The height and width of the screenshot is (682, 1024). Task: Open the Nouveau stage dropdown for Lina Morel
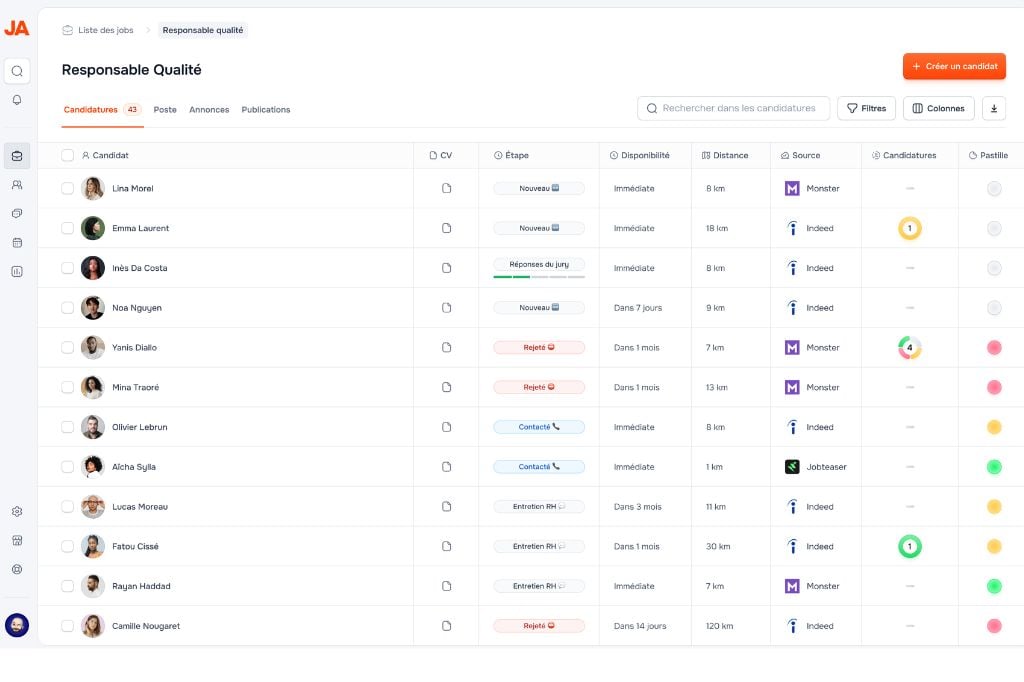click(x=538, y=188)
